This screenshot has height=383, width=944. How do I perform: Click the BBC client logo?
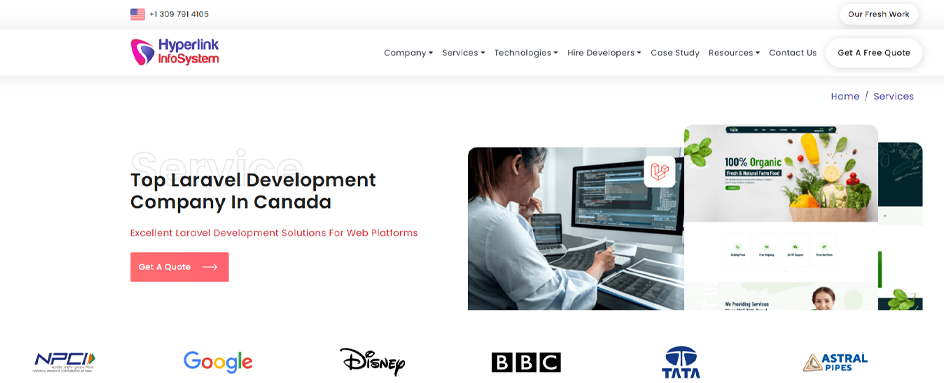click(x=526, y=362)
